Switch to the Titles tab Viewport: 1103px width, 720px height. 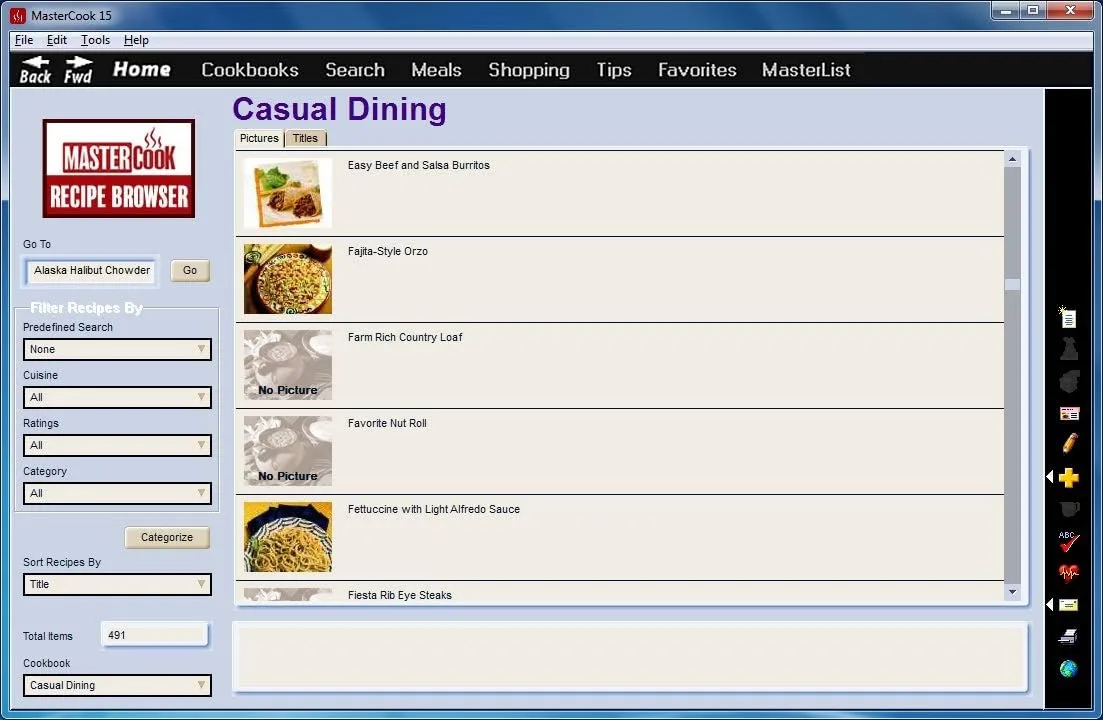pos(306,138)
